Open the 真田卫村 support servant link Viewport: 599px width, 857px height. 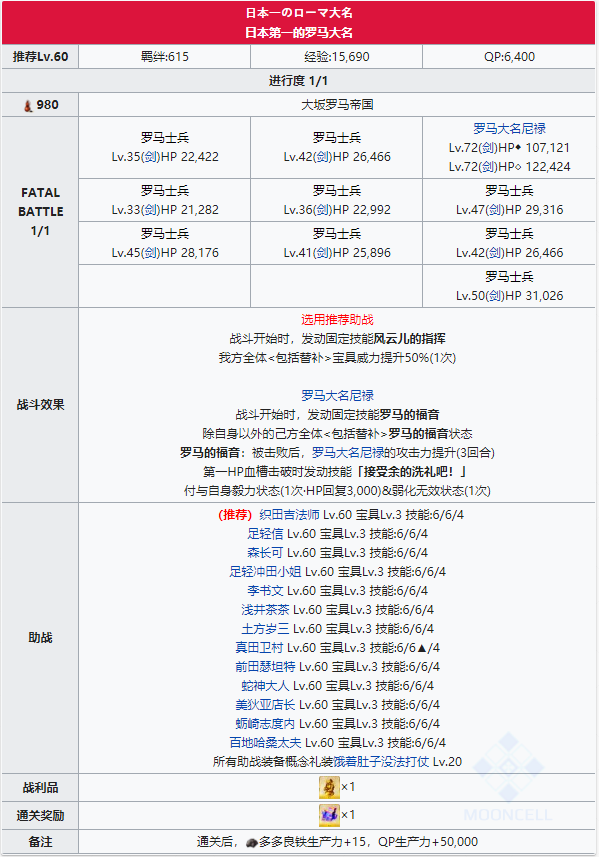(259, 648)
